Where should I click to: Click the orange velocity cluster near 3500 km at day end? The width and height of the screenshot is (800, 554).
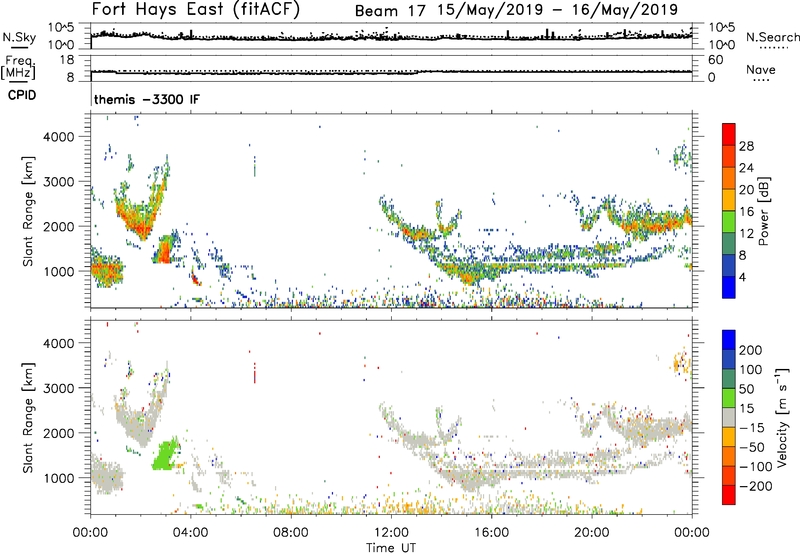pyautogui.click(x=682, y=364)
